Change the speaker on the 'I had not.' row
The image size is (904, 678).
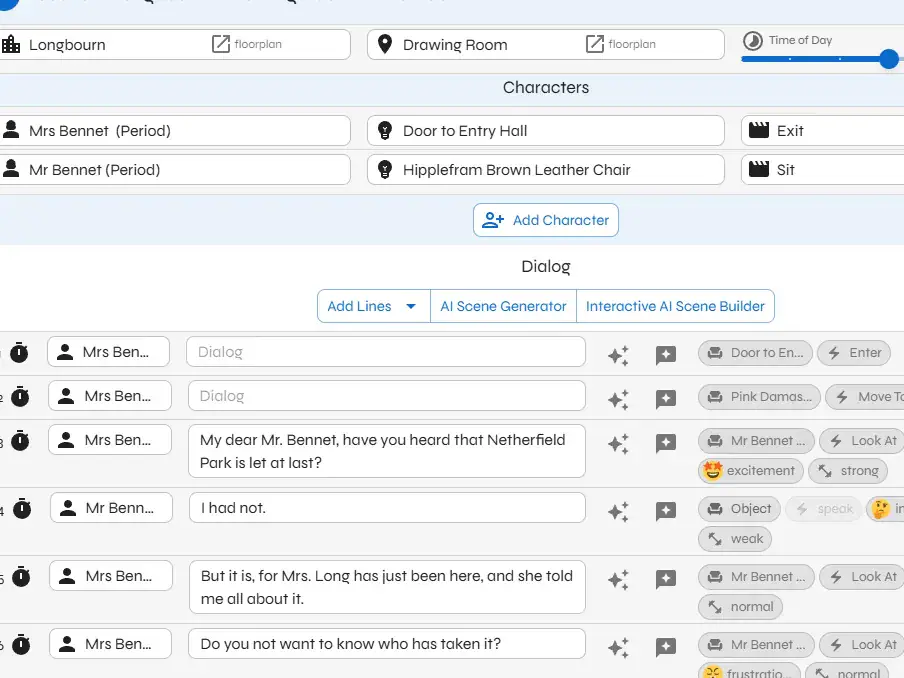[111, 508]
